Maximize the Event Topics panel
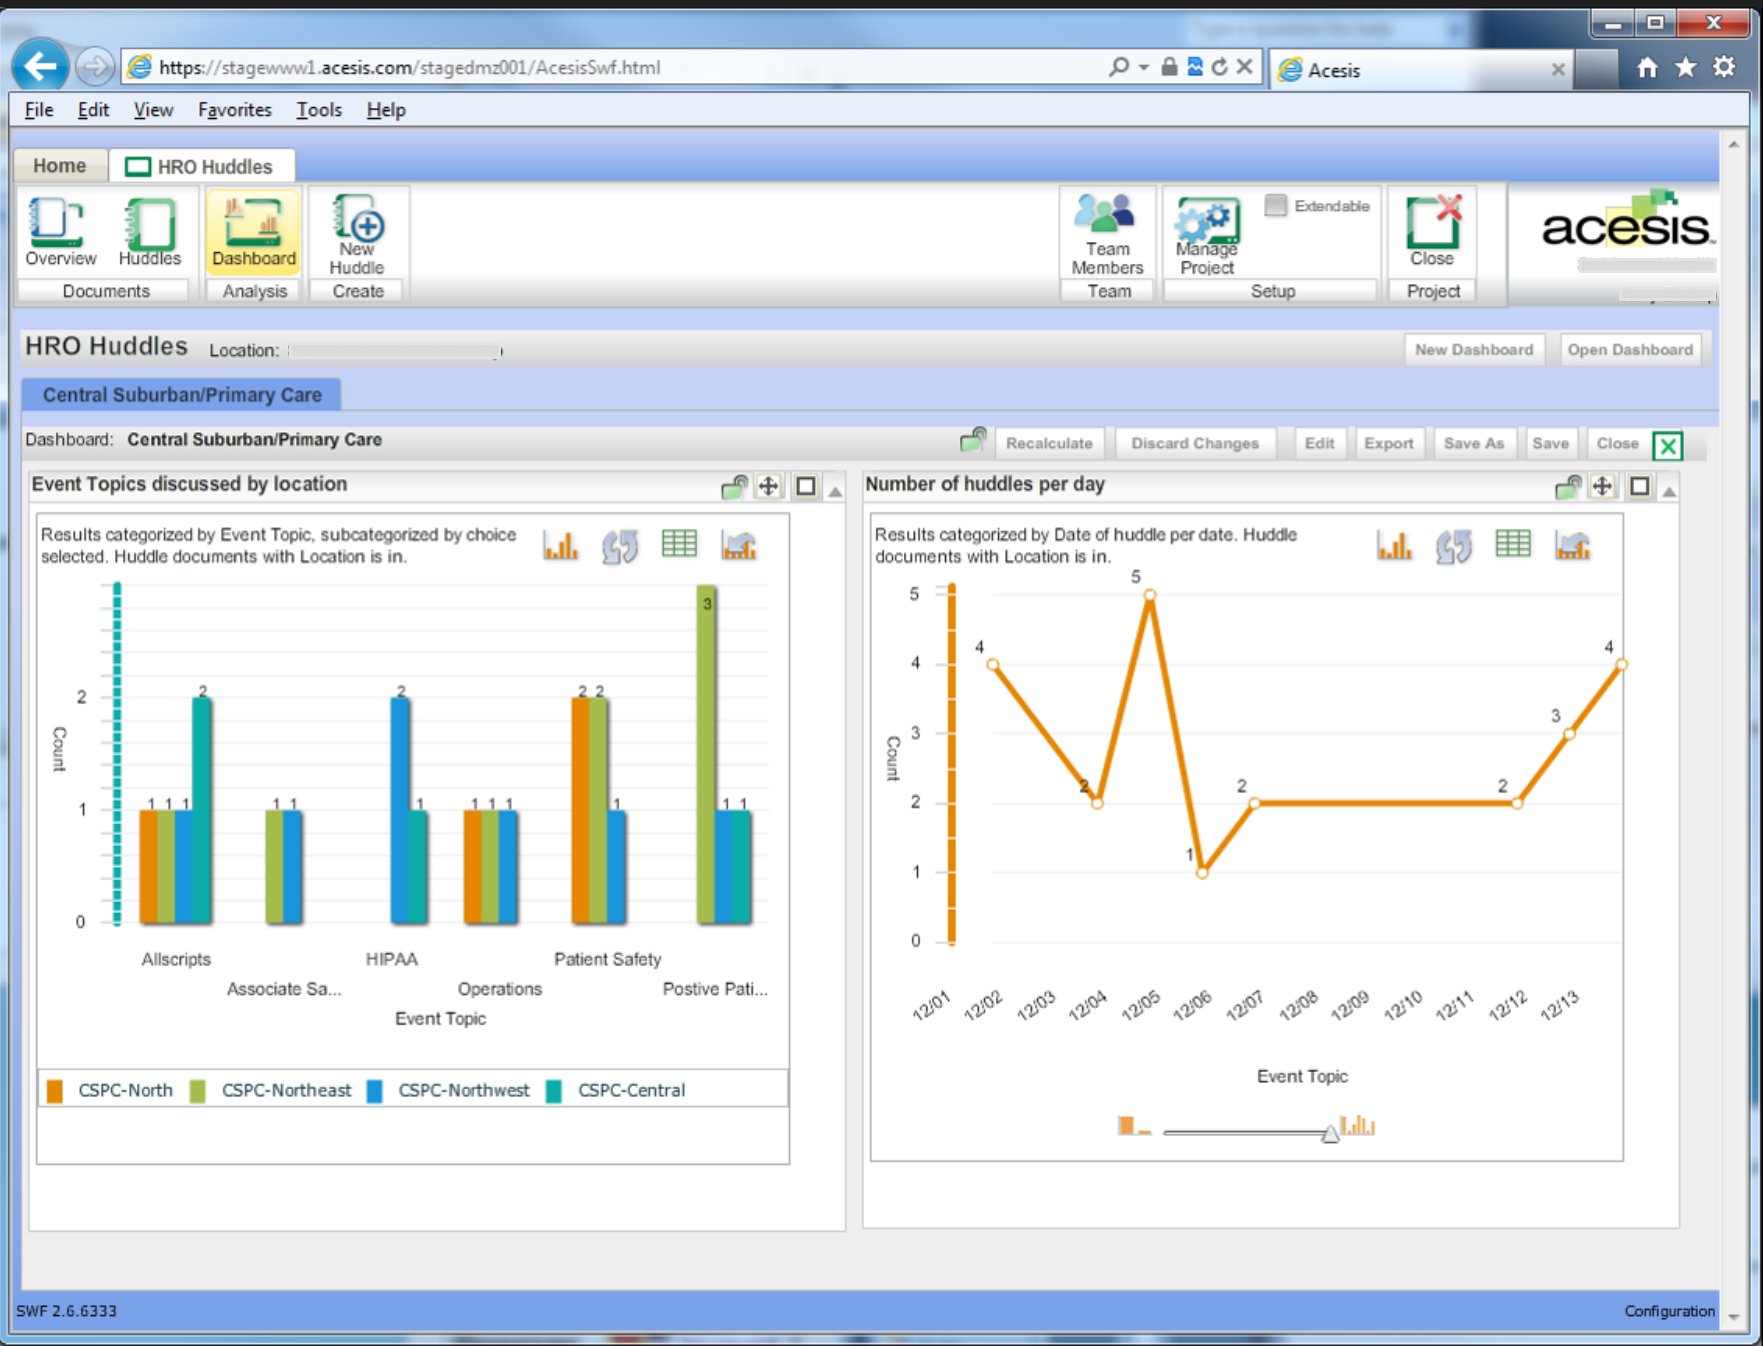1763x1346 pixels. (x=805, y=487)
